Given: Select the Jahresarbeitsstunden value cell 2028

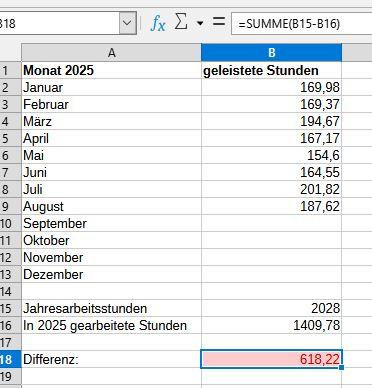Looking at the screenshot, I should pos(272,308).
